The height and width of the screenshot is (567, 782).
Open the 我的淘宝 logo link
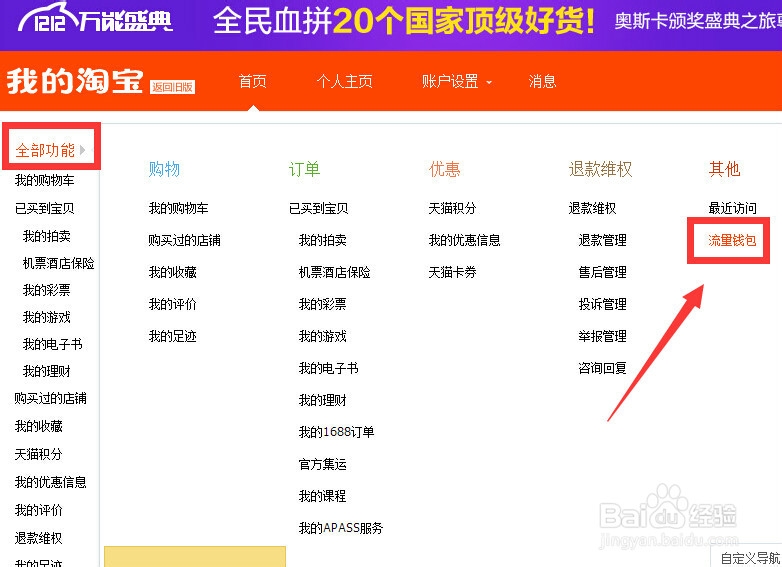point(75,81)
